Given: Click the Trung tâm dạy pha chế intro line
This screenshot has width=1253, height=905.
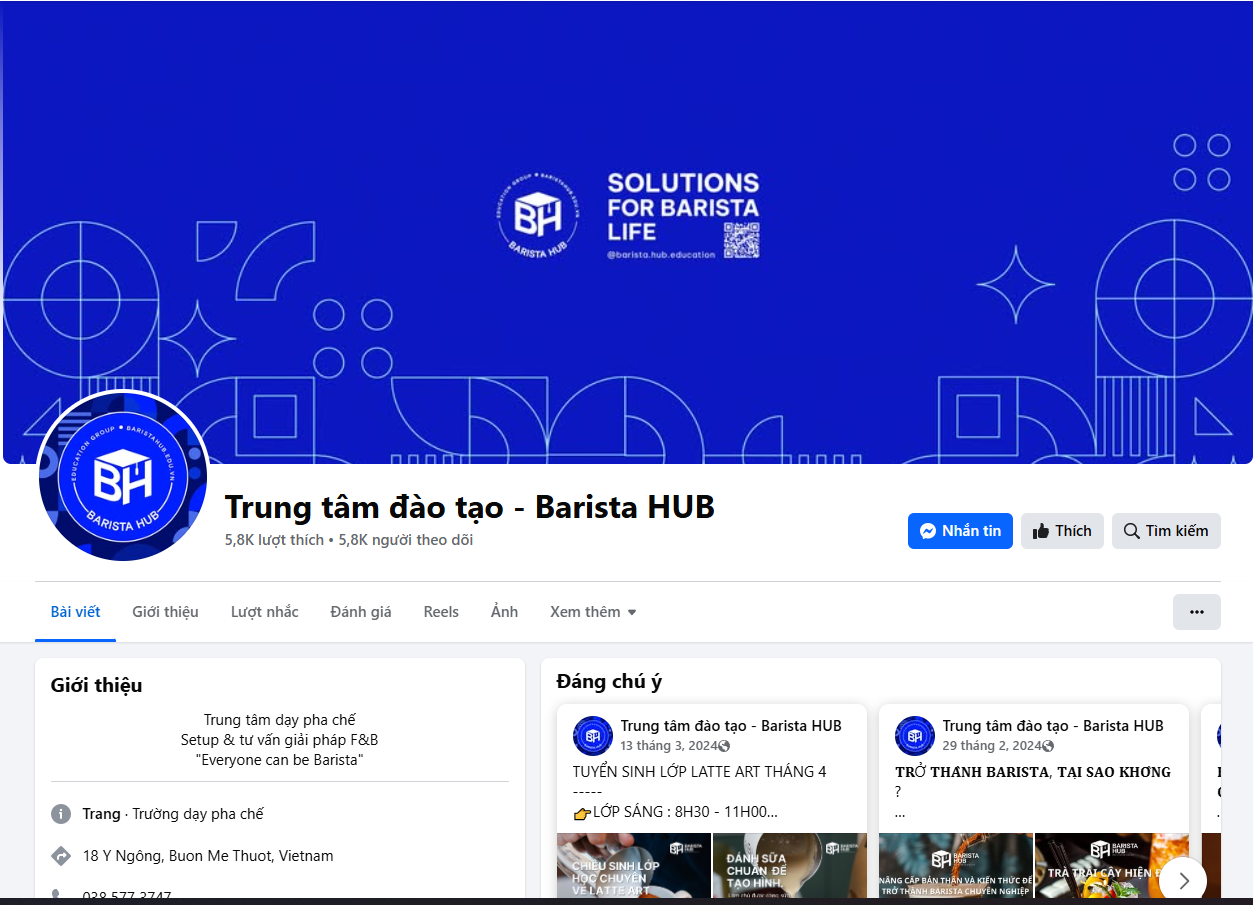Looking at the screenshot, I should point(280,720).
